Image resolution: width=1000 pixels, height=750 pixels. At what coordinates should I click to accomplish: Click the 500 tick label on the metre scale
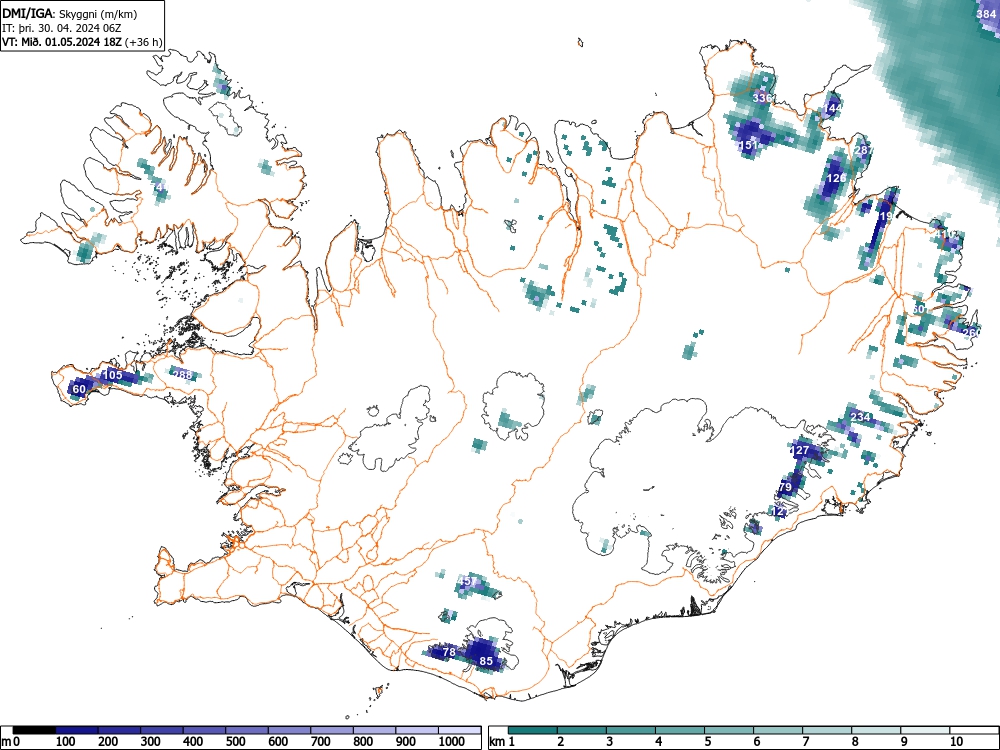(x=235, y=742)
